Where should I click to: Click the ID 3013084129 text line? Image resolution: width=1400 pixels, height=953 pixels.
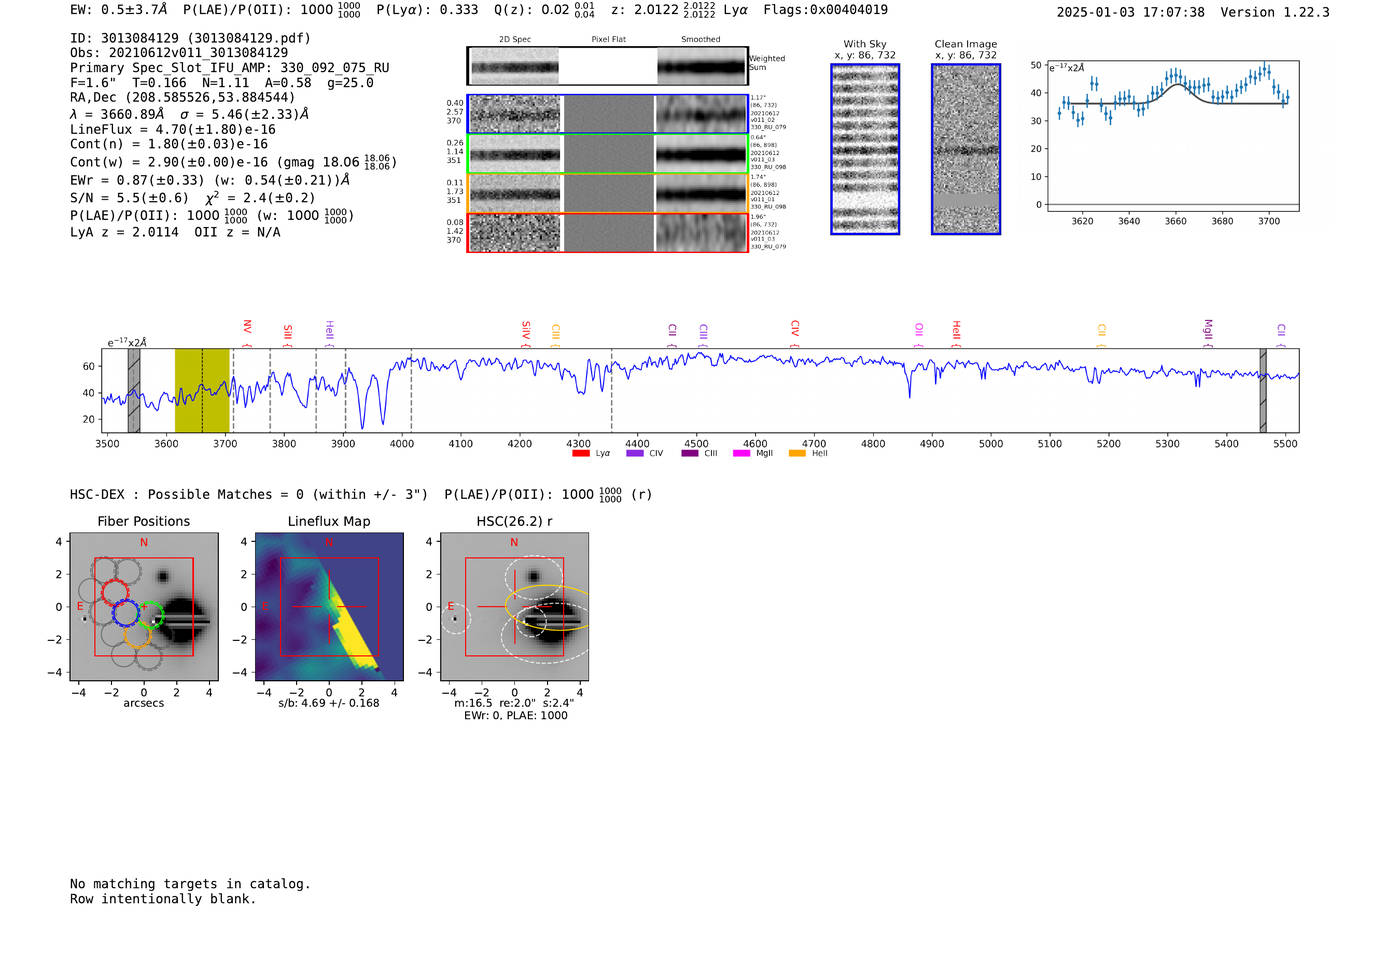[190, 38]
